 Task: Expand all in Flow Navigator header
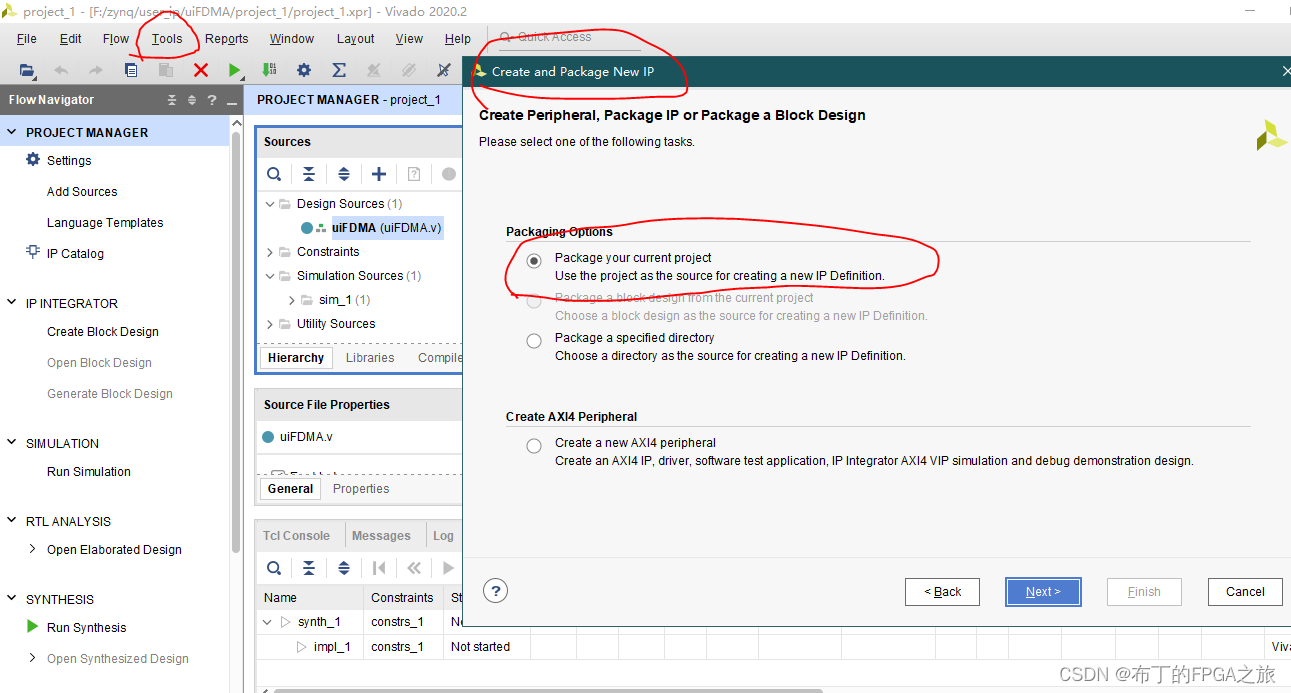192,100
